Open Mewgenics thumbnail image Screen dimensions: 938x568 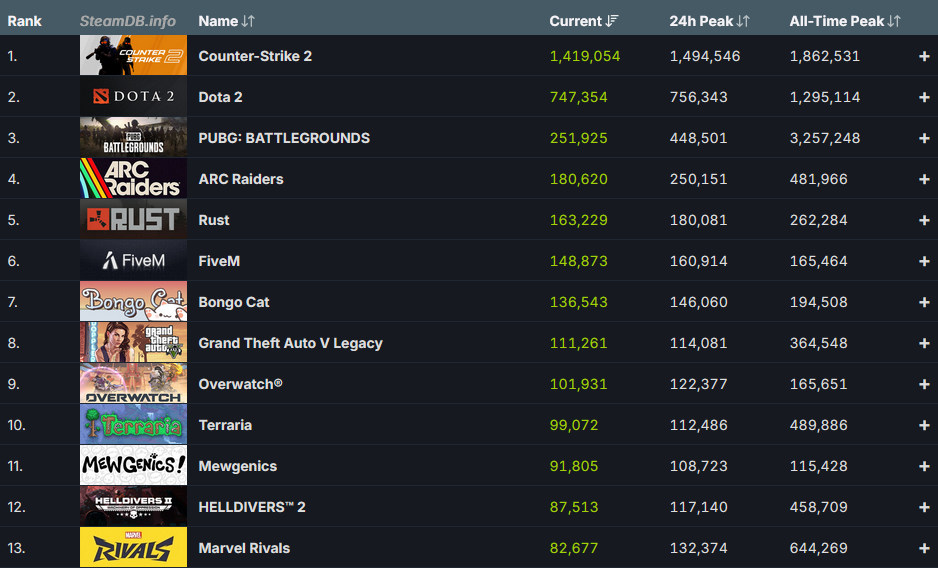pos(133,465)
